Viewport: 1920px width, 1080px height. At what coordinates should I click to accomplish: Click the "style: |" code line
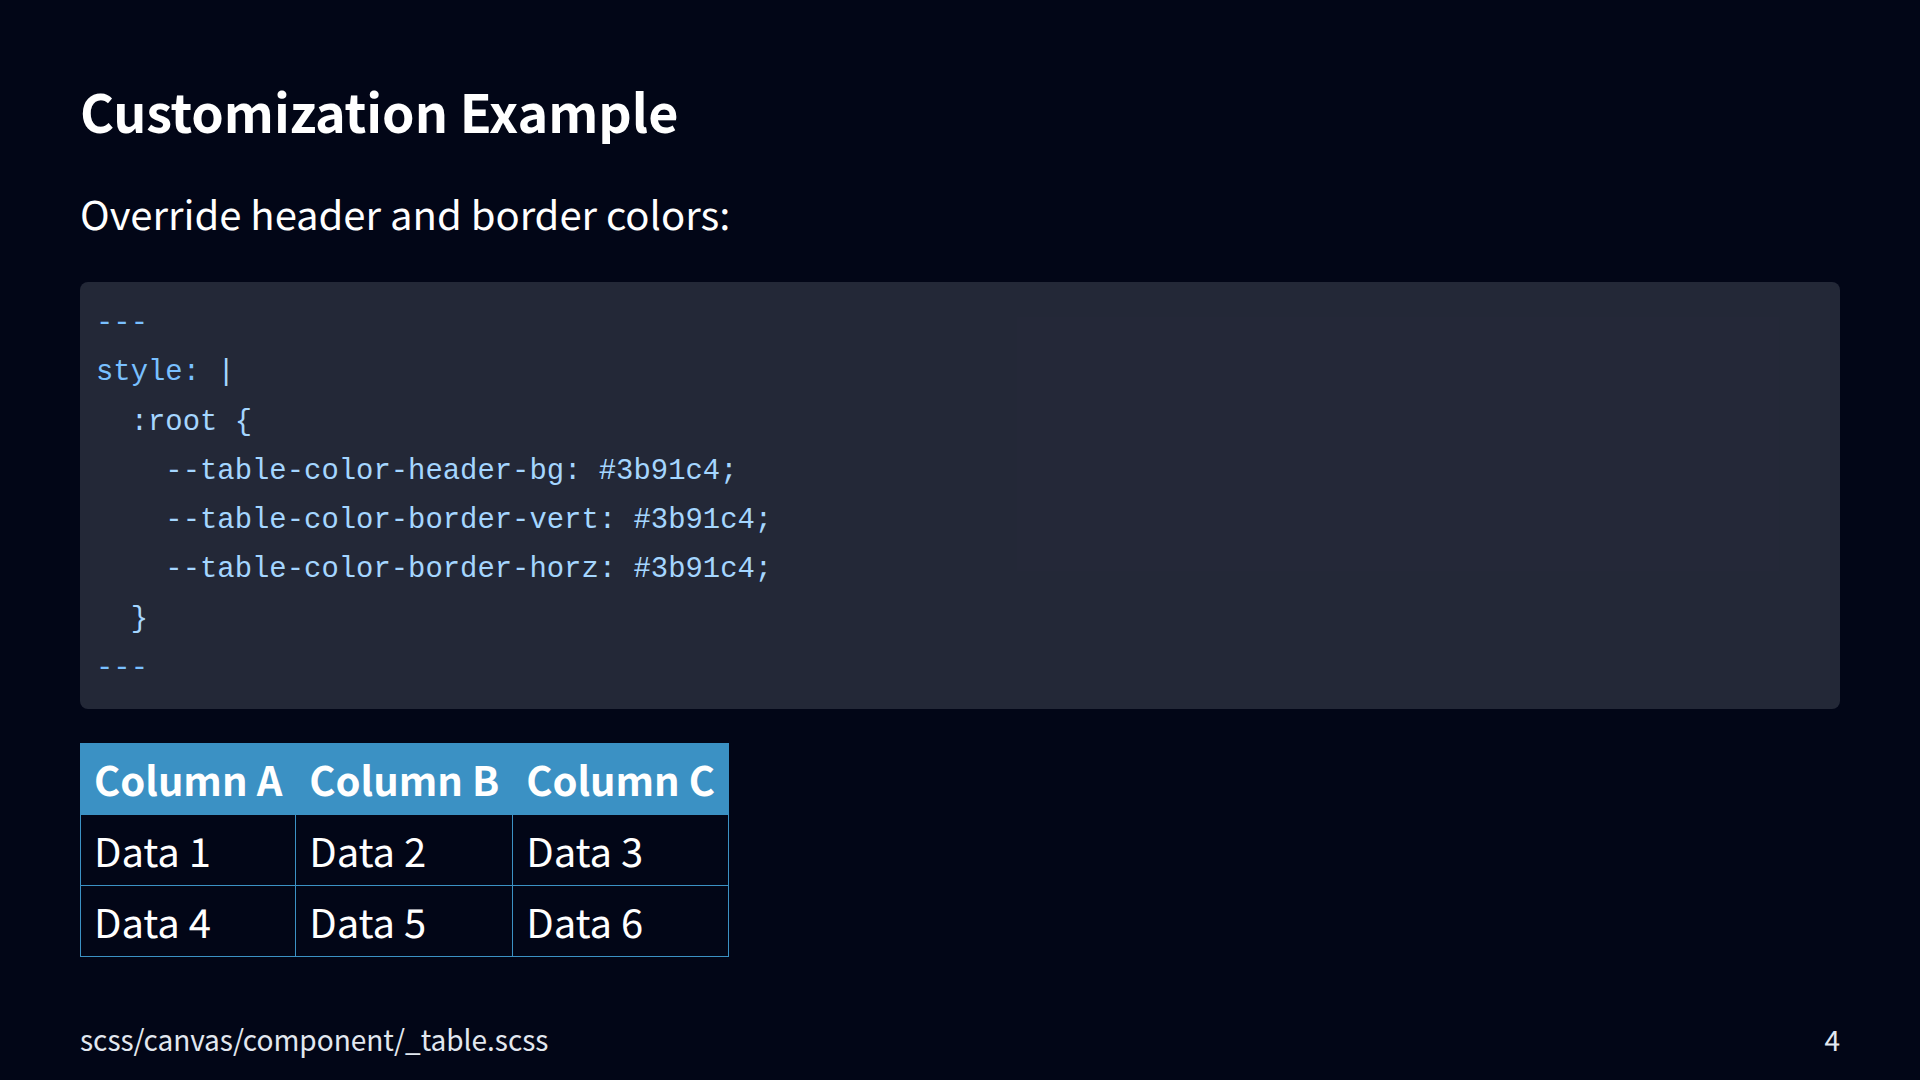click(164, 371)
